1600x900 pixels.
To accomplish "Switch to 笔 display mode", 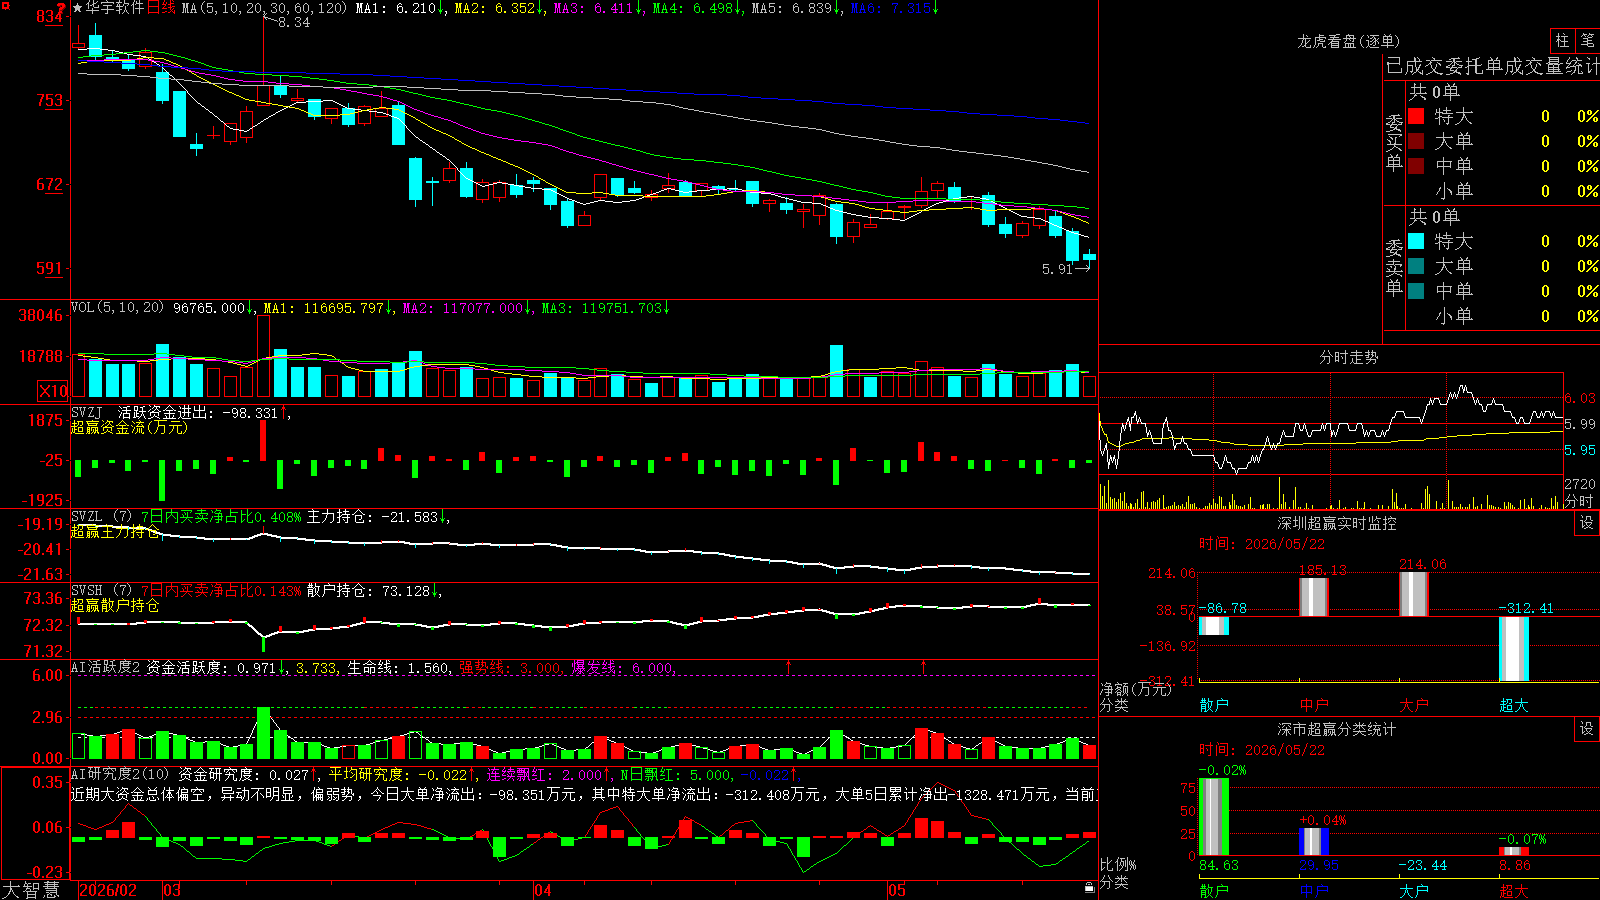I will point(1587,41).
